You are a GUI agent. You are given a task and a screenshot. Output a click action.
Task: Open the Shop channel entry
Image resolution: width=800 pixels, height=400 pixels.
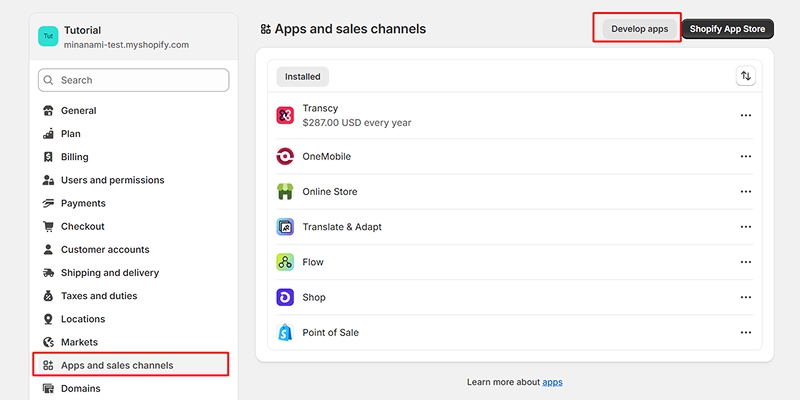tap(514, 297)
